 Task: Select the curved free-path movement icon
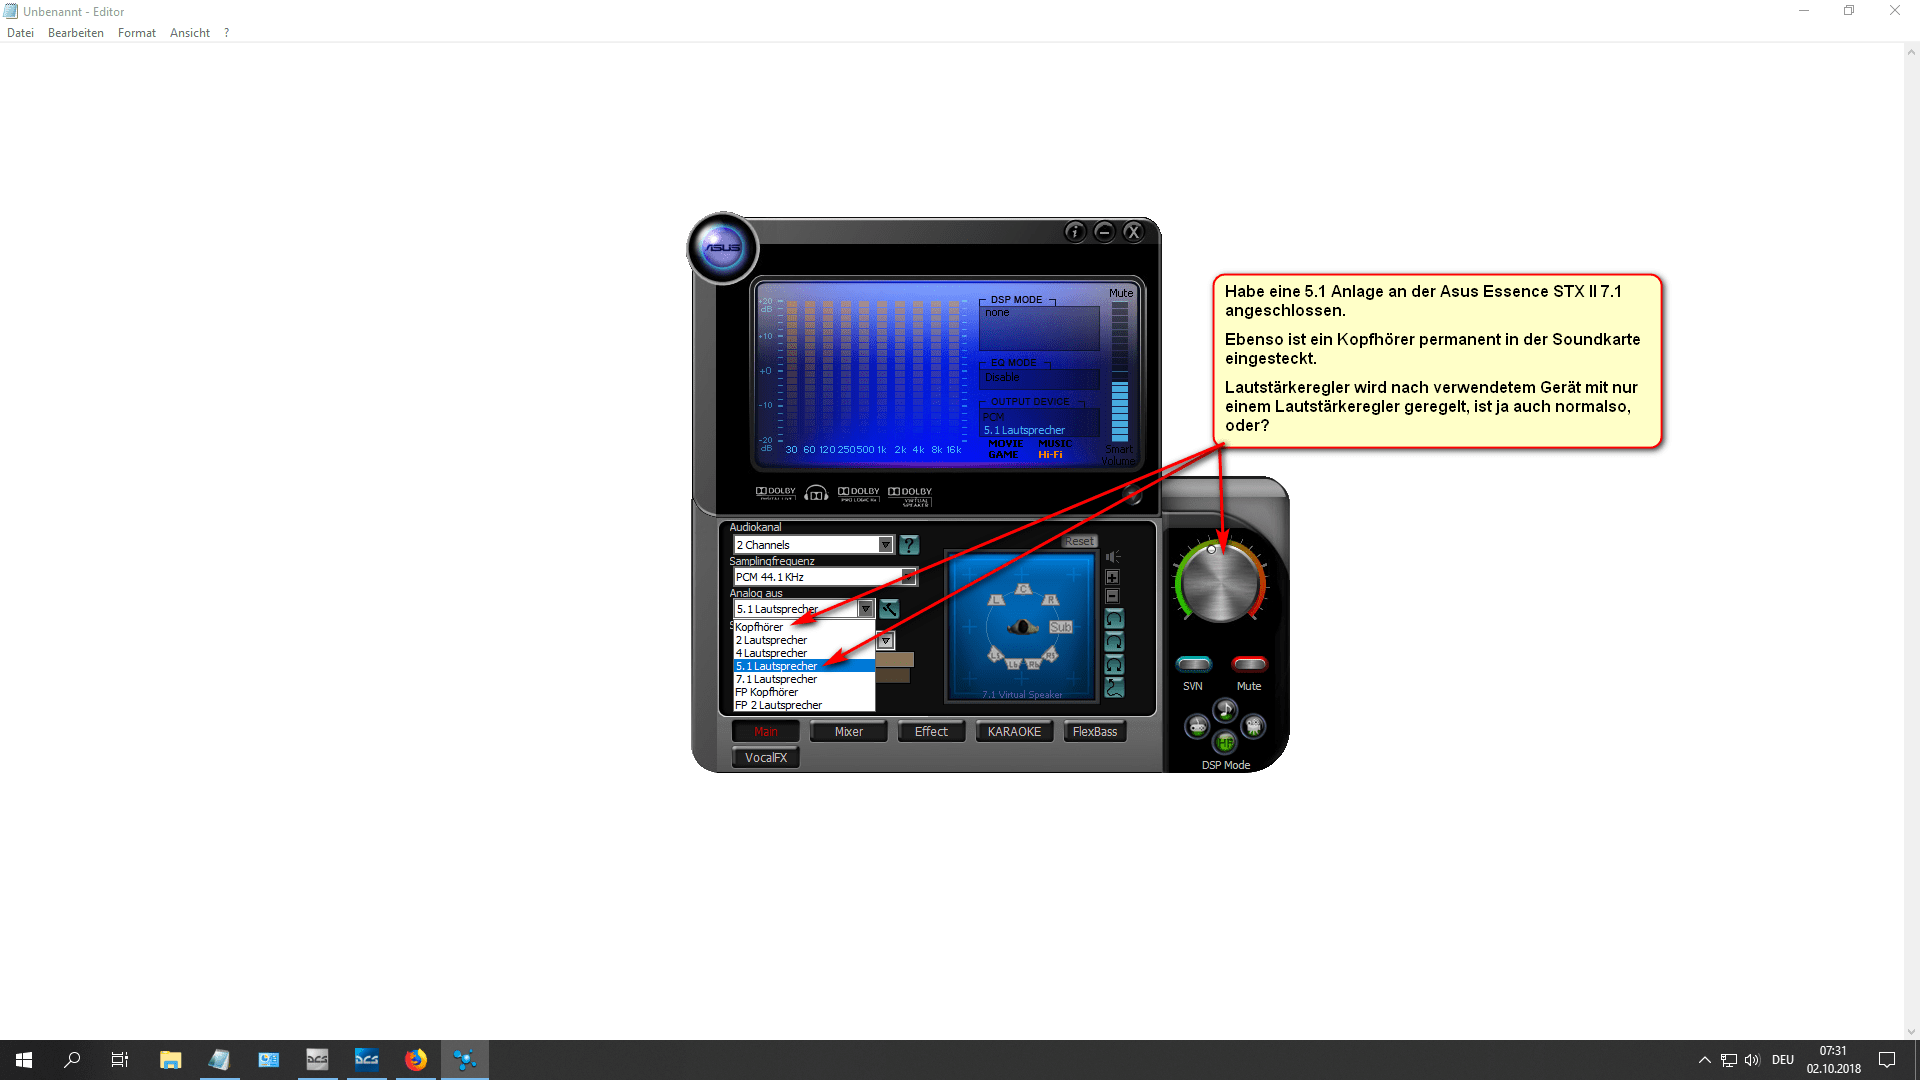[1114, 688]
